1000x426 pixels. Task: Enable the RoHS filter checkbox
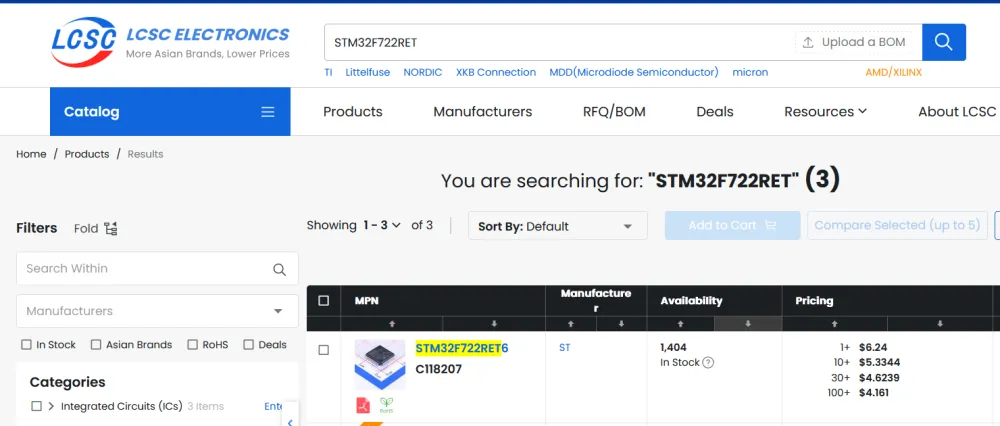point(192,344)
